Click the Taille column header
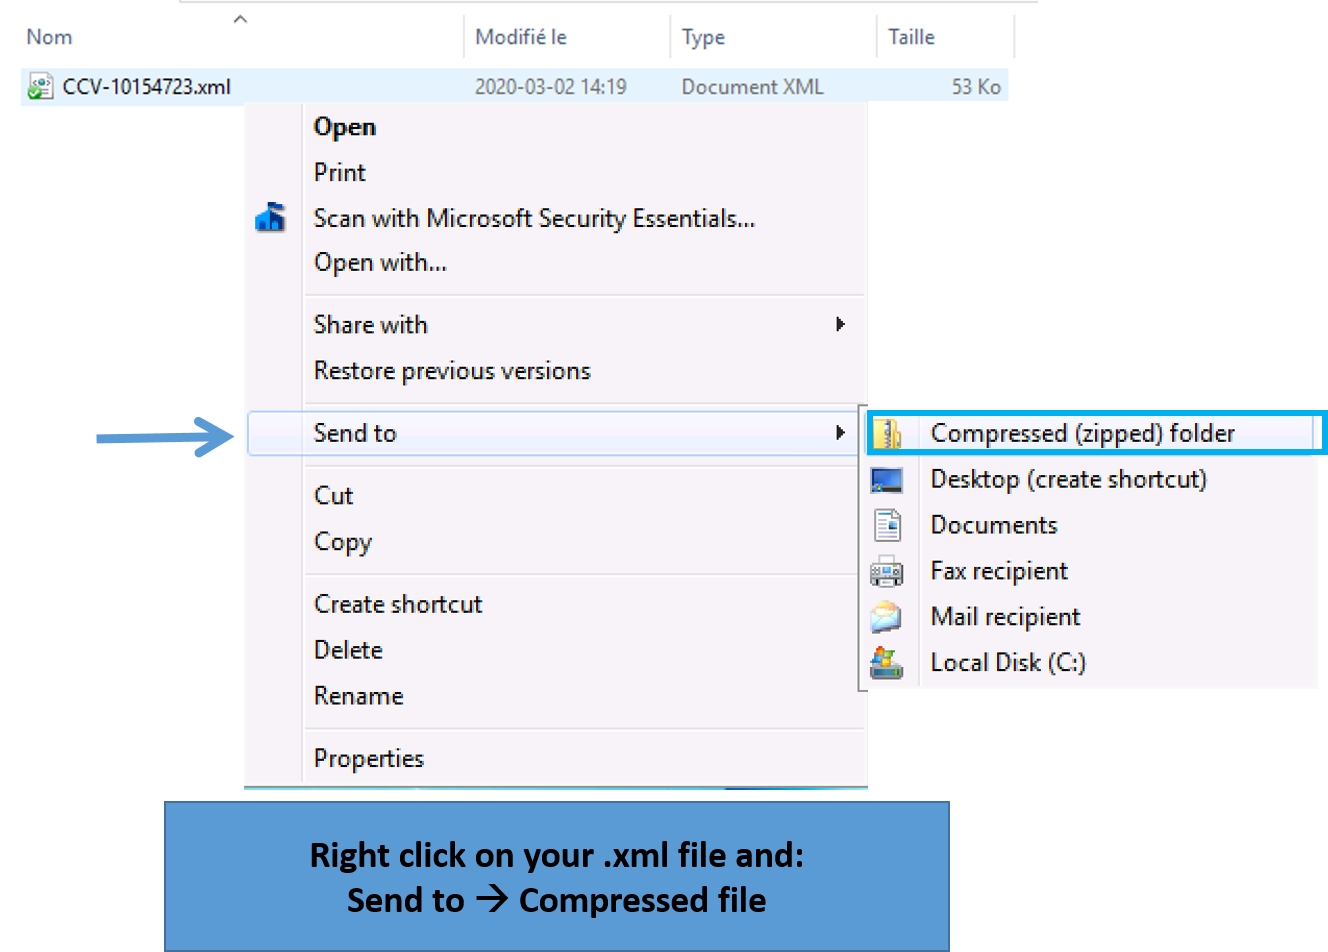Image resolution: width=1328 pixels, height=952 pixels. [x=912, y=37]
